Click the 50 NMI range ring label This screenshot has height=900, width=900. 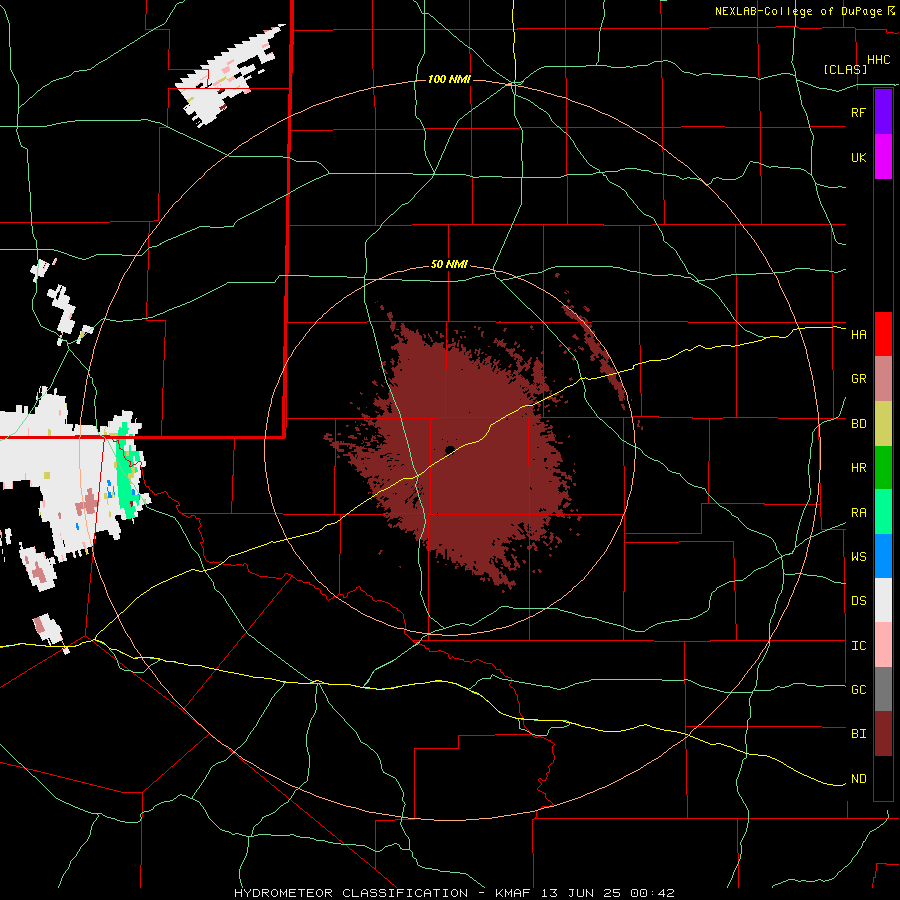point(449,265)
